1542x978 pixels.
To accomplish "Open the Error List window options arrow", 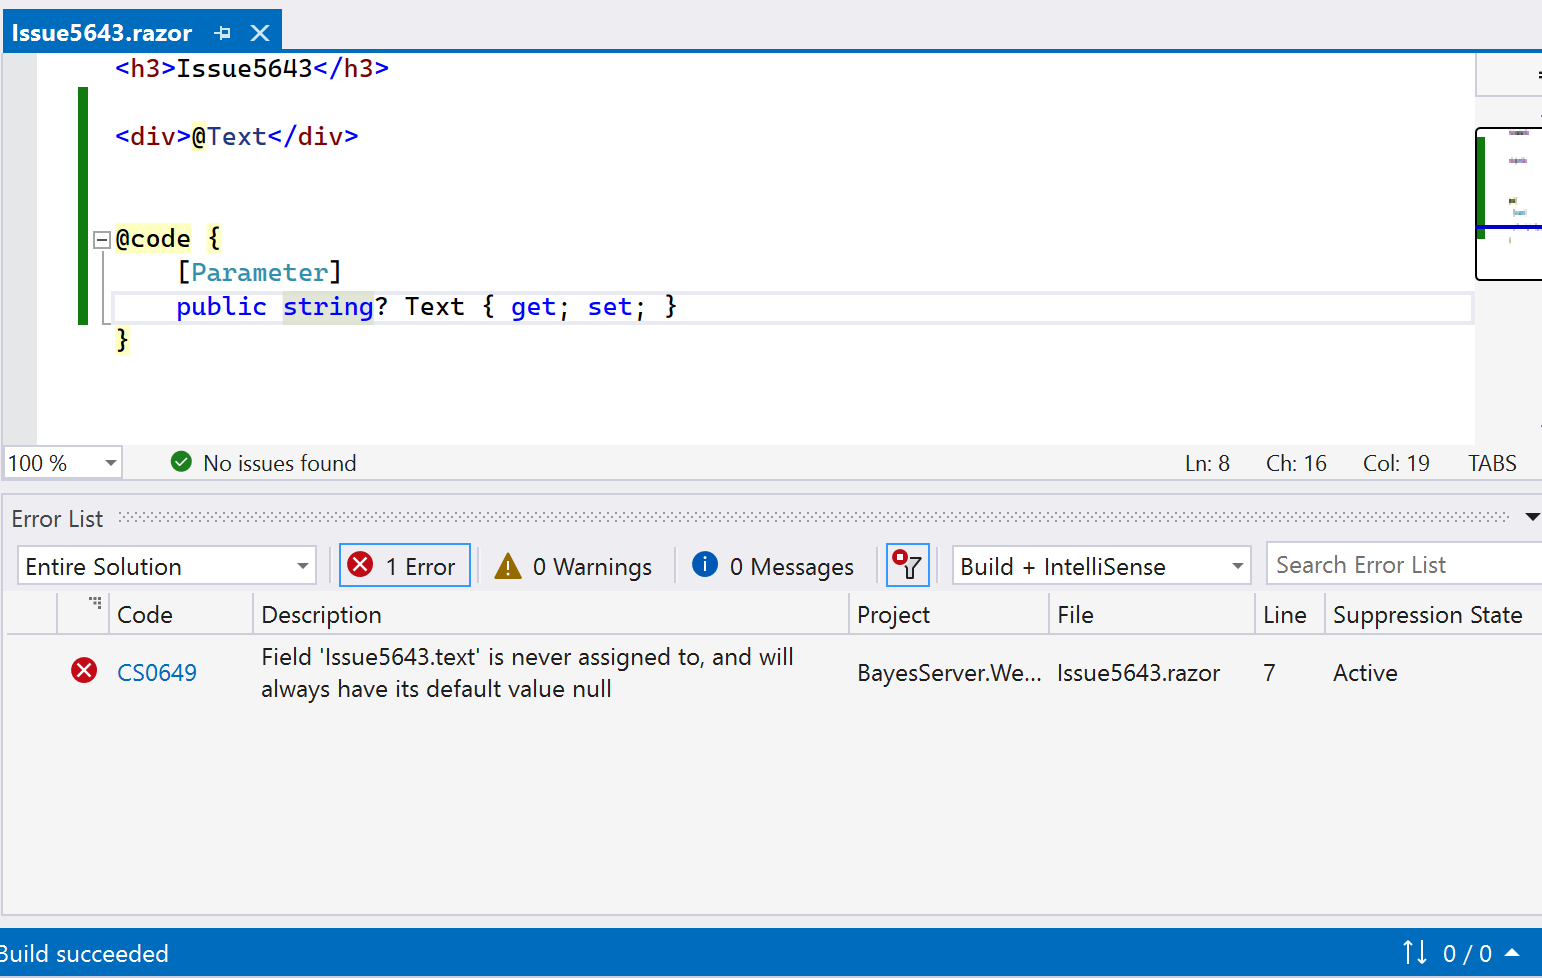I will point(1531,517).
